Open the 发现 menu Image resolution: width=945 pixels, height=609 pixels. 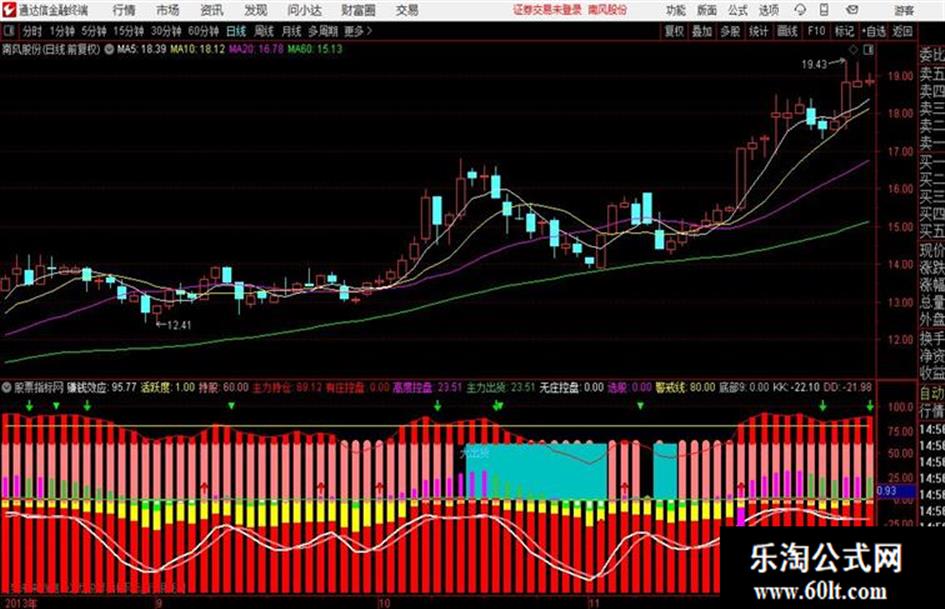[x=256, y=10]
